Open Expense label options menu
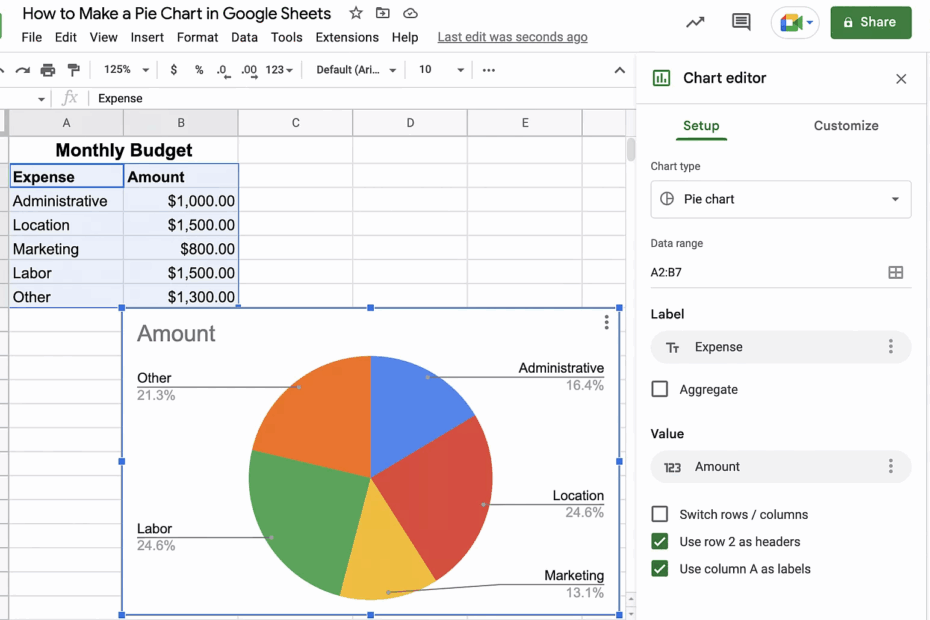The width and height of the screenshot is (930, 620). tap(890, 346)
